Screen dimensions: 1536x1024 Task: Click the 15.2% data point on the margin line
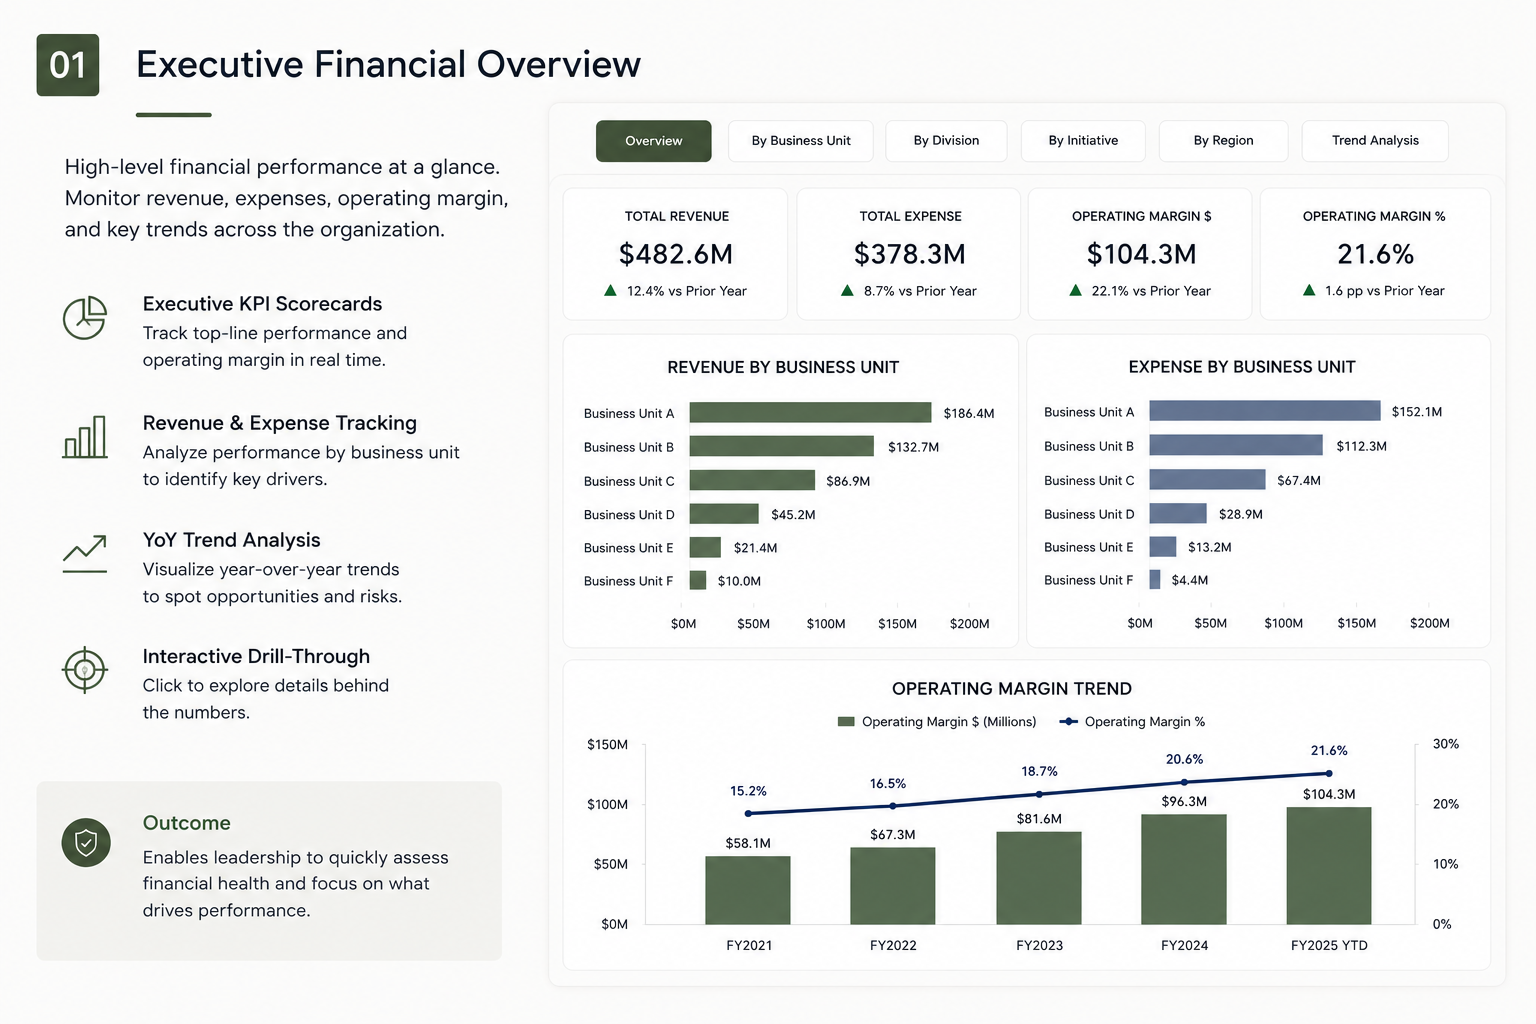click(x=748, y=813)
